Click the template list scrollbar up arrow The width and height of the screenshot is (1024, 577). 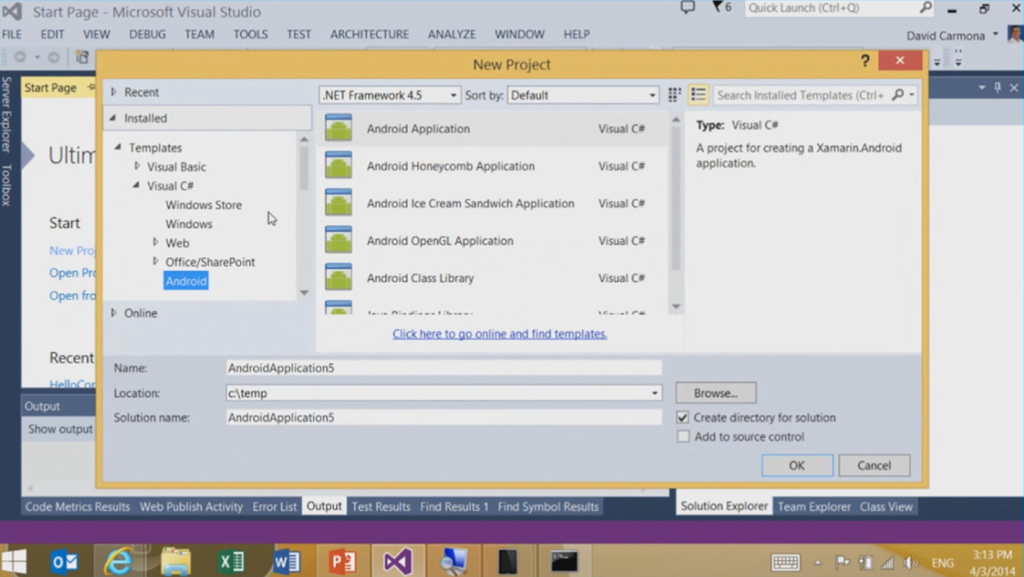click(x=676, y=120)
